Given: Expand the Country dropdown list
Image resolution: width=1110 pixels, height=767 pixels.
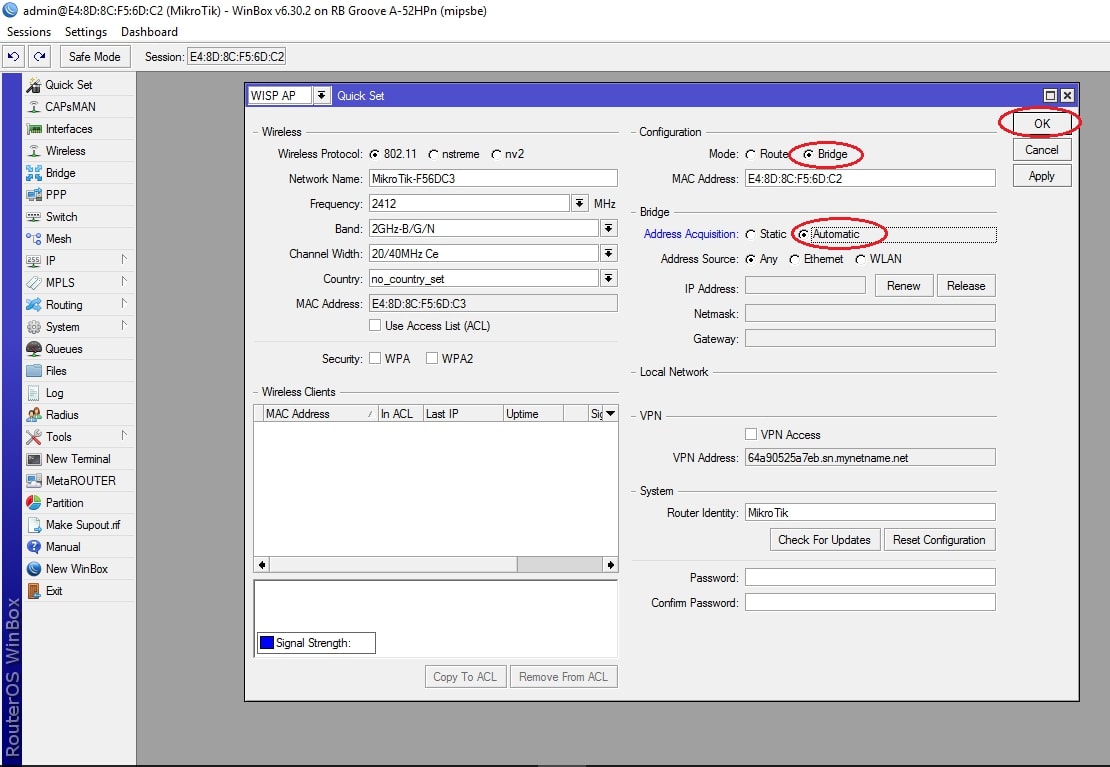Looking at the screenshot, I should coord(608,278).
